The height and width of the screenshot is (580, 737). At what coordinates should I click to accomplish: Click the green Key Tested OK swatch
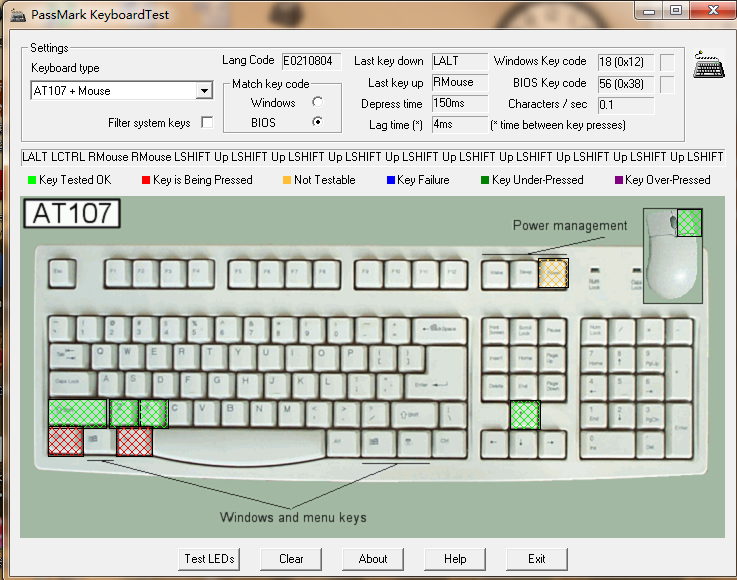pos(32,180)
